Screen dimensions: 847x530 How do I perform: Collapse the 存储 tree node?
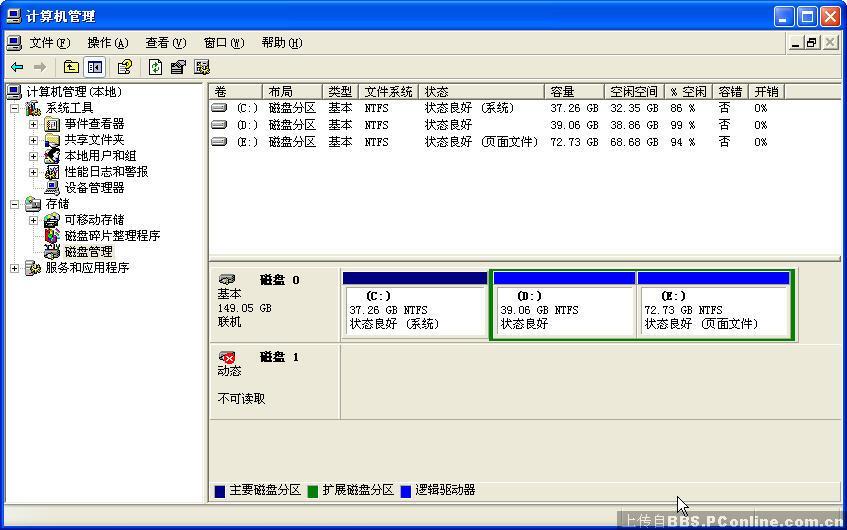(x=15, y=204)
